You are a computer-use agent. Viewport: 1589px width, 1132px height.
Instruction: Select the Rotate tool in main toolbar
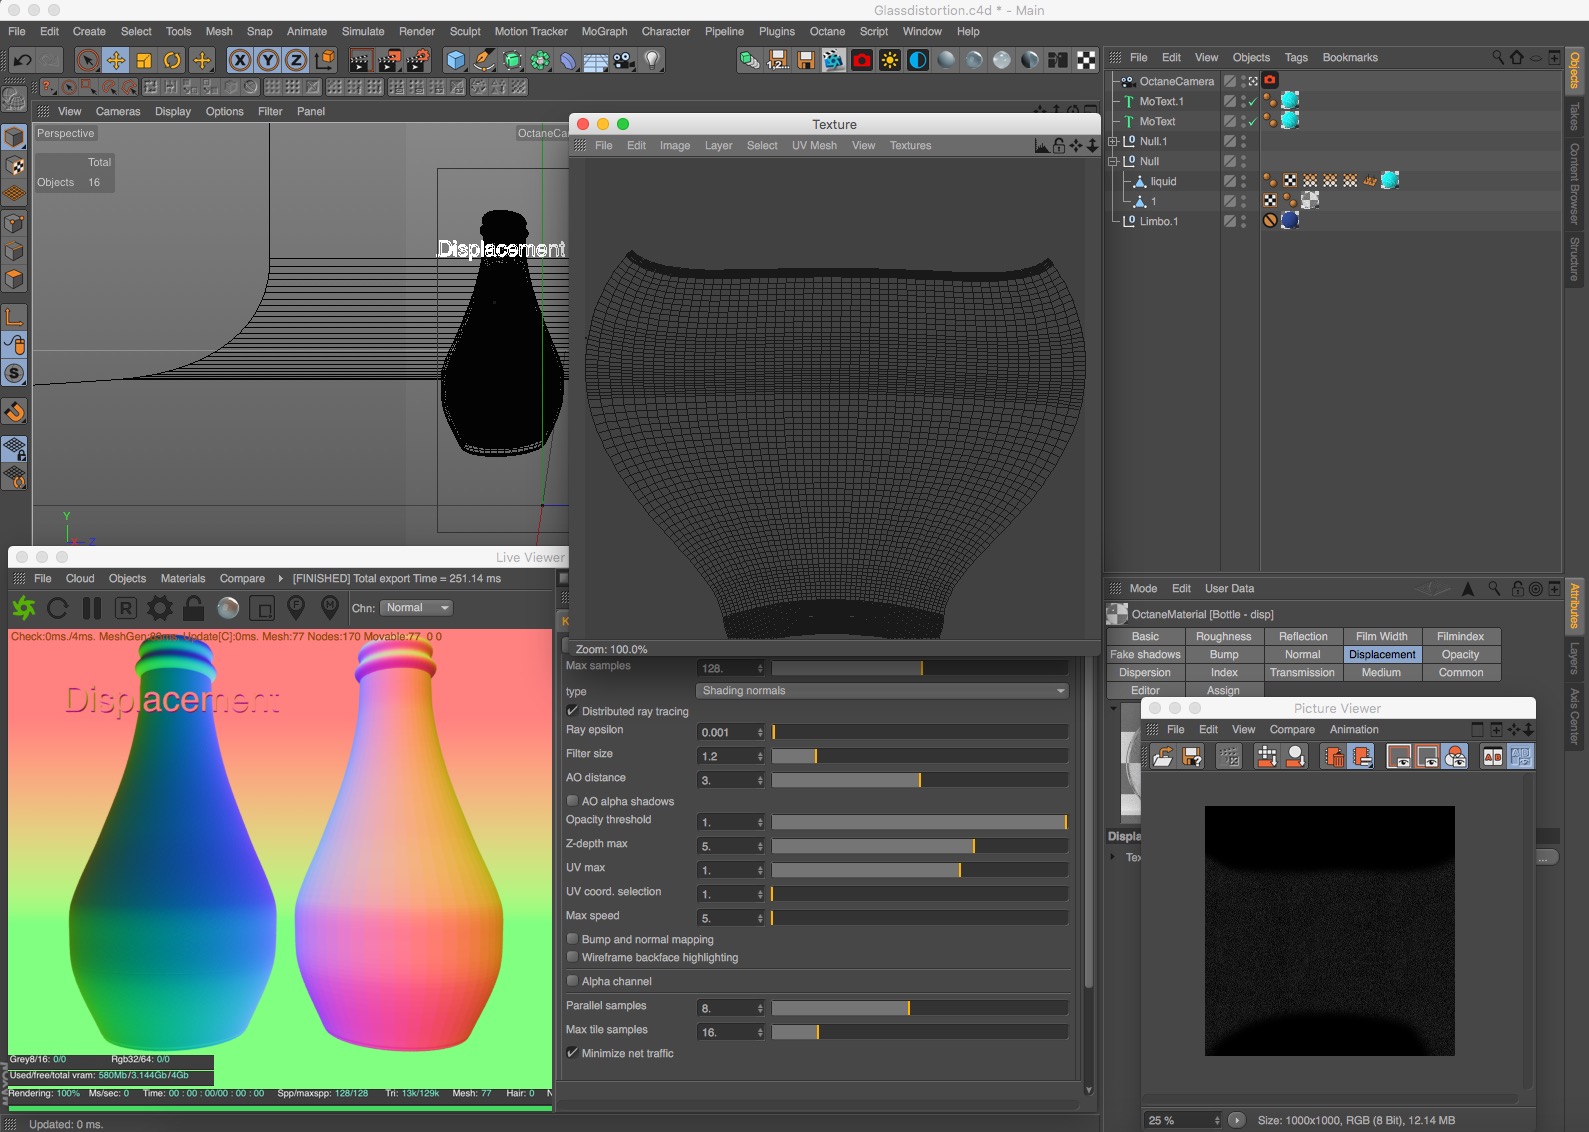point(172,60)
